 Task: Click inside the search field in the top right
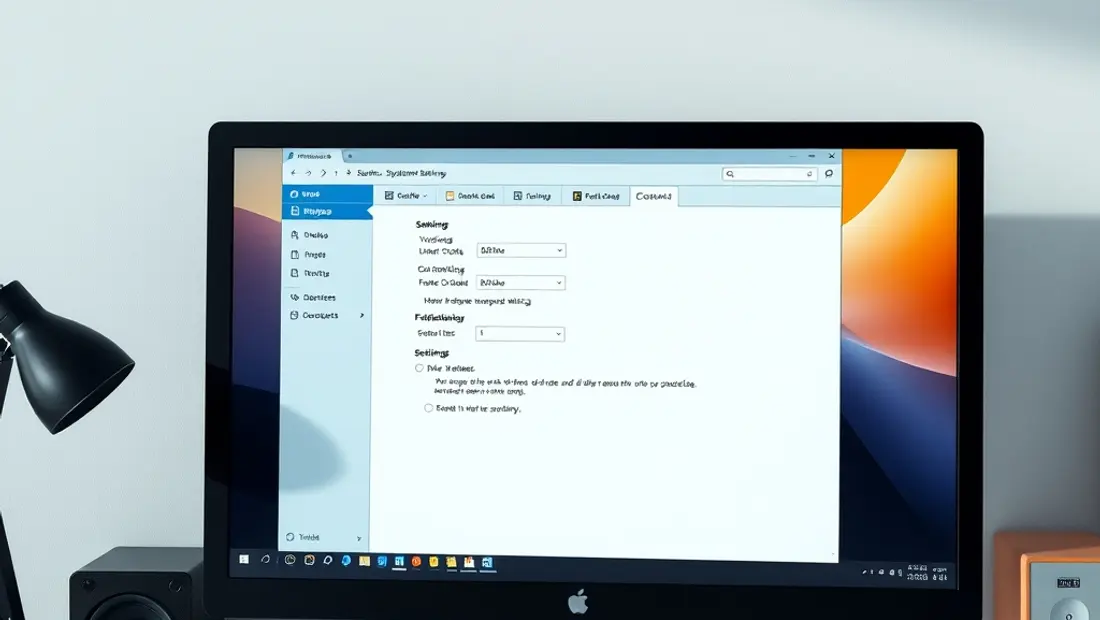tap(770, 174)
